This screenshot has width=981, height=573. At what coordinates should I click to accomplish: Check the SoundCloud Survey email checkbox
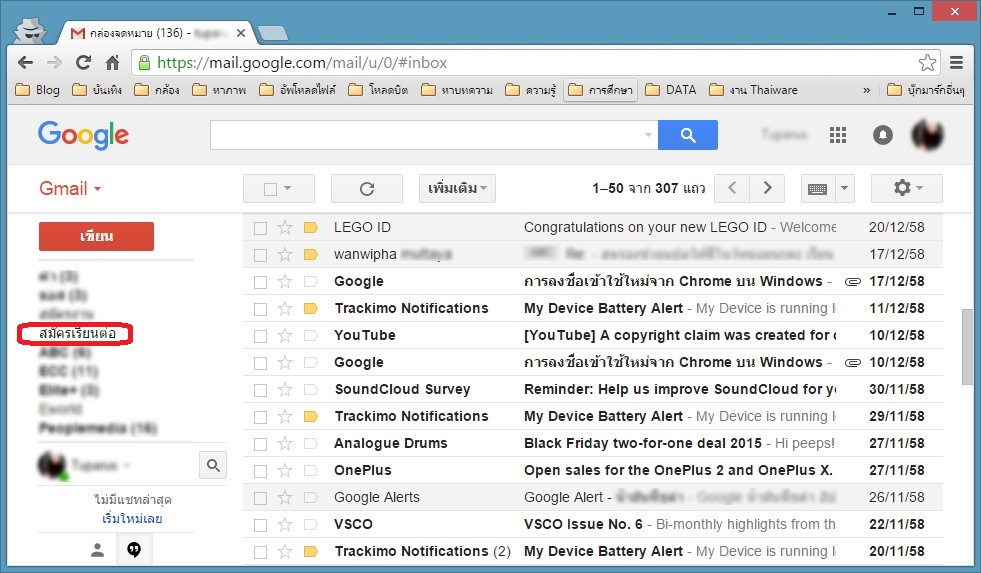tap(260, 390)
